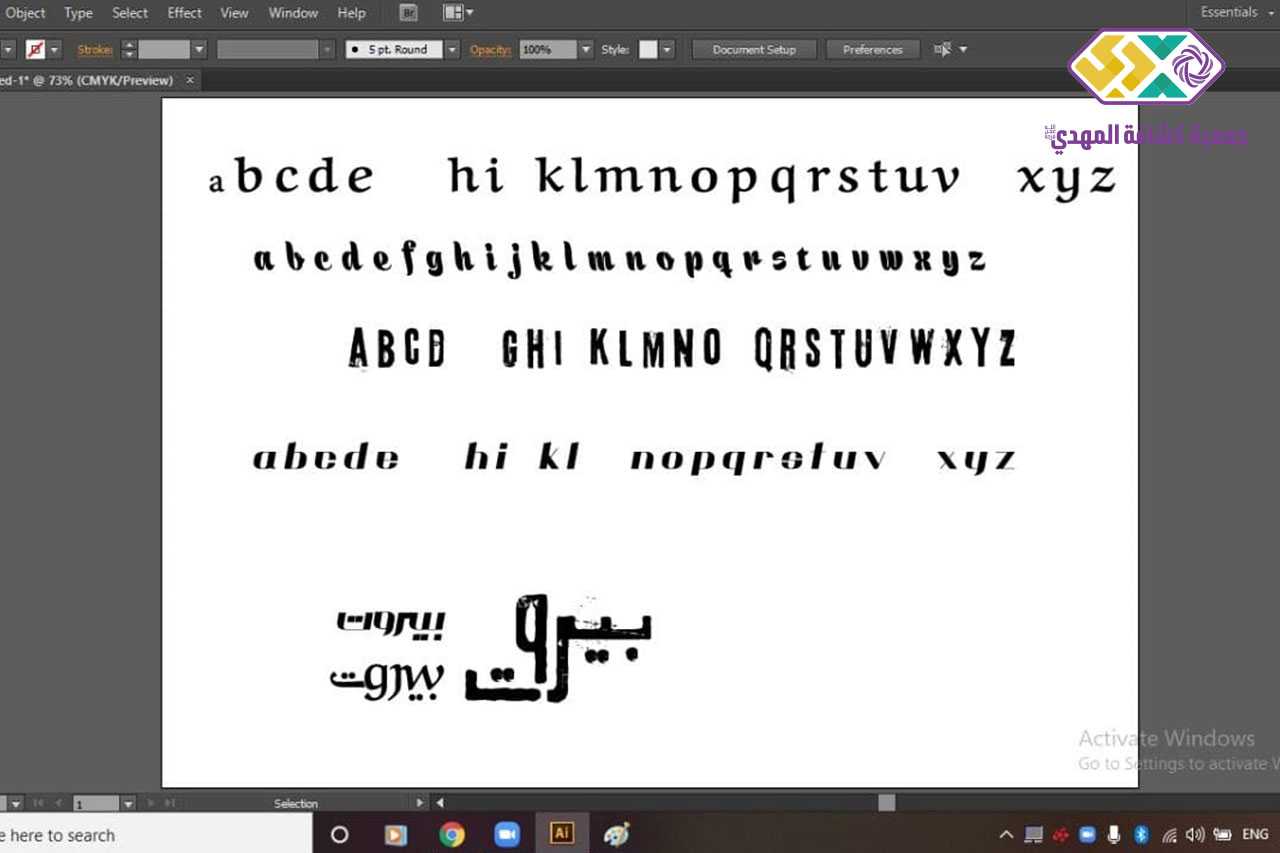Click the Illustrator icon in the taskbar
This screenshot has height=853, width=1280.
point(562,833)
